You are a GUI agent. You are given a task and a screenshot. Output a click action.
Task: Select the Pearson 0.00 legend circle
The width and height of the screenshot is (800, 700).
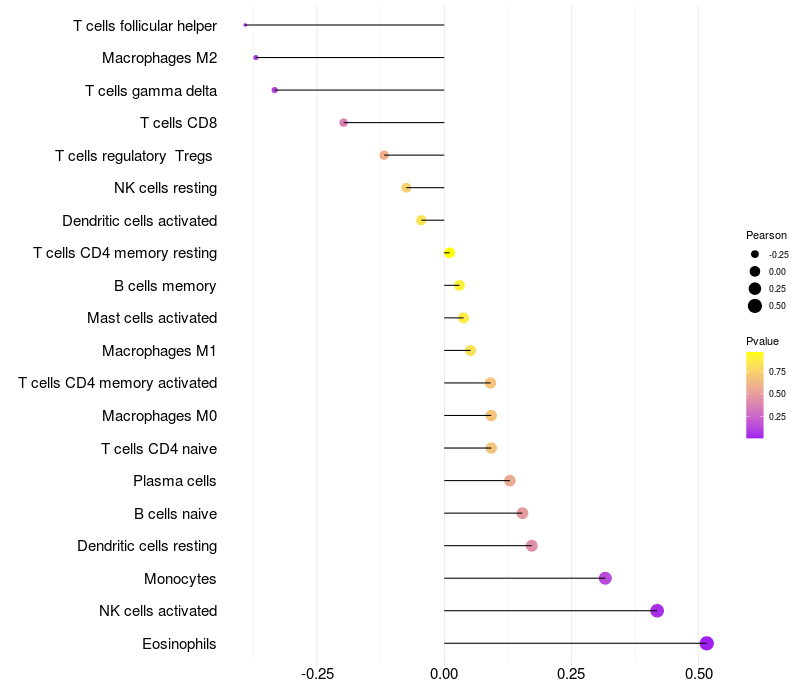755,271
